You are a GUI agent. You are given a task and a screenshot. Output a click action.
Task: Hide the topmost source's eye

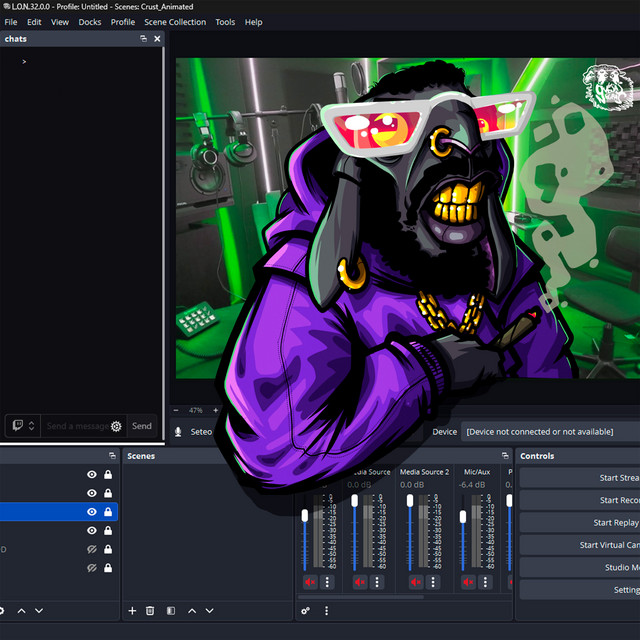[x=92, y=474]
